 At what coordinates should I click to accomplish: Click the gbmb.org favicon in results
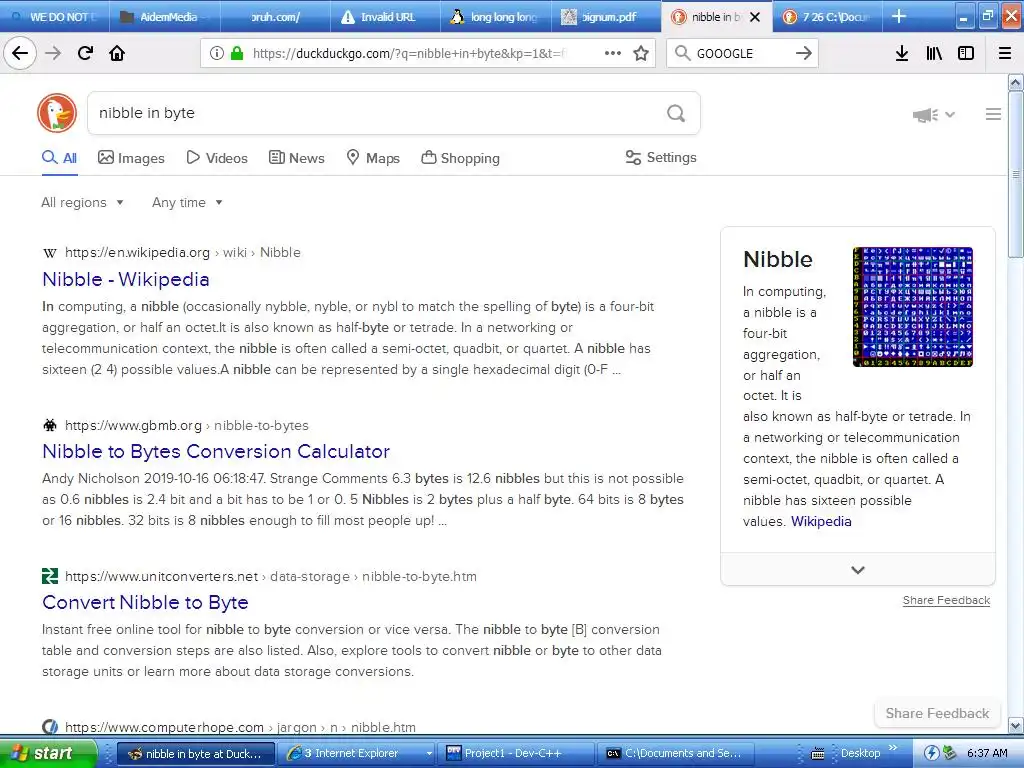tap(50, 425)
